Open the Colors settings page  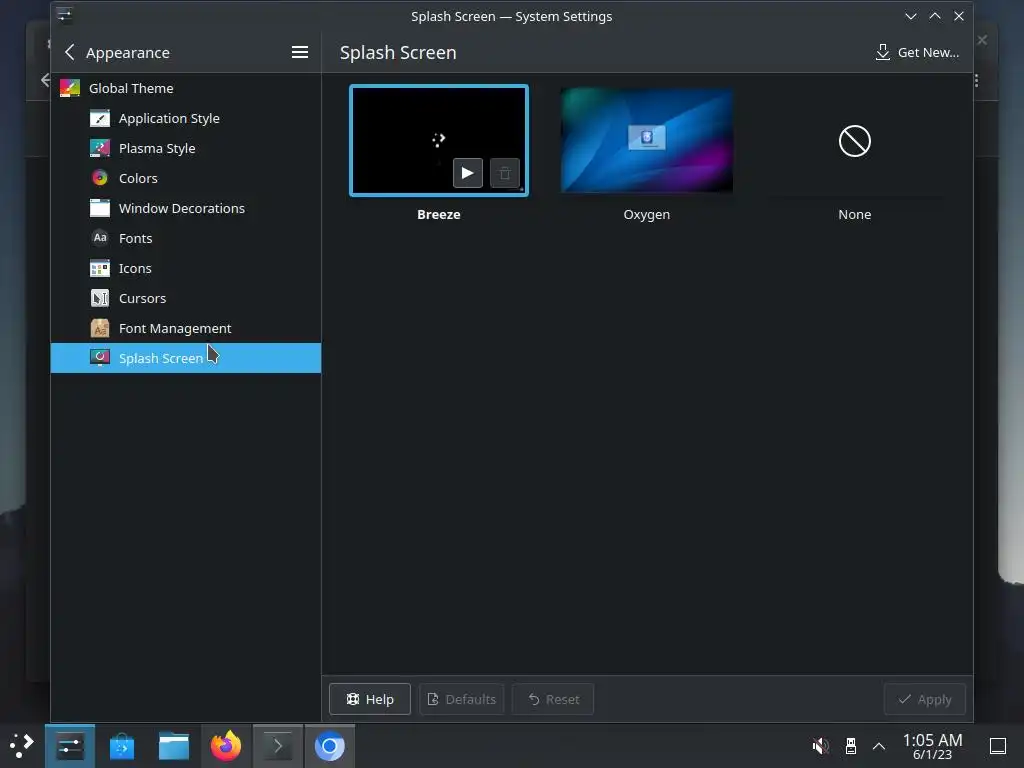click(185, 178)
